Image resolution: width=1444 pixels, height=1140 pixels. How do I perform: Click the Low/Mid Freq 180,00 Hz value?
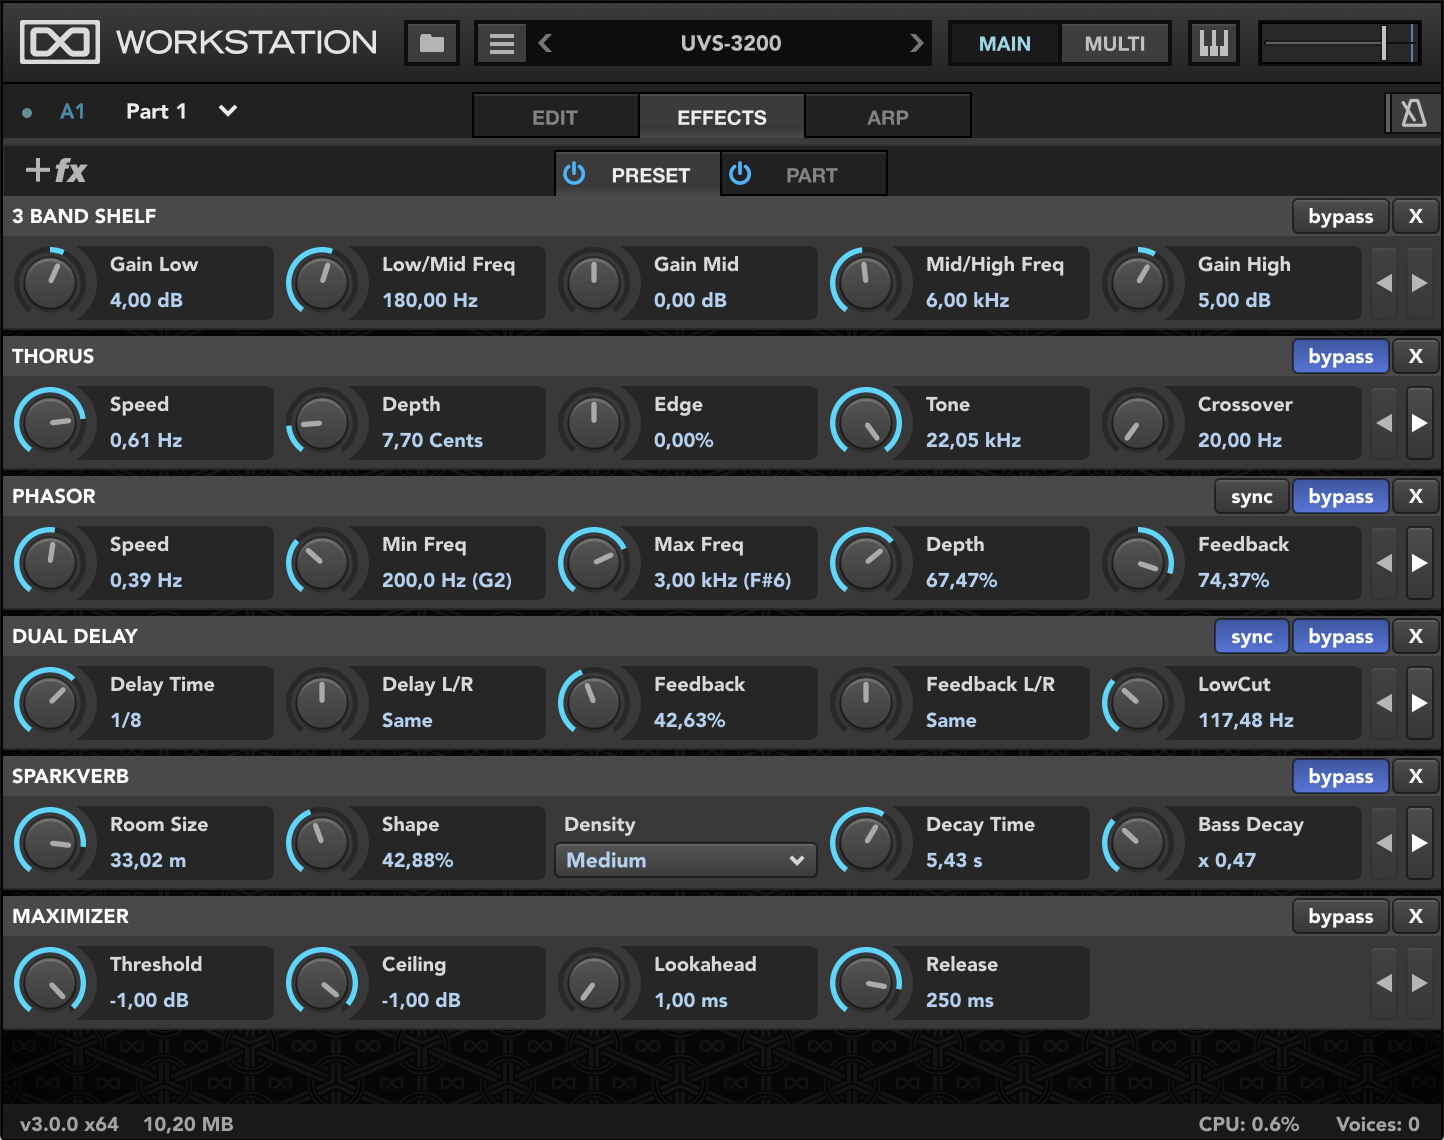point(430,300)
